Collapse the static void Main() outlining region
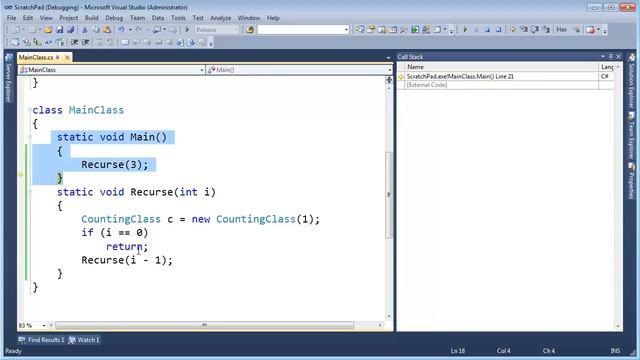The height and width of the screenshot is (360, 640). 29,137
